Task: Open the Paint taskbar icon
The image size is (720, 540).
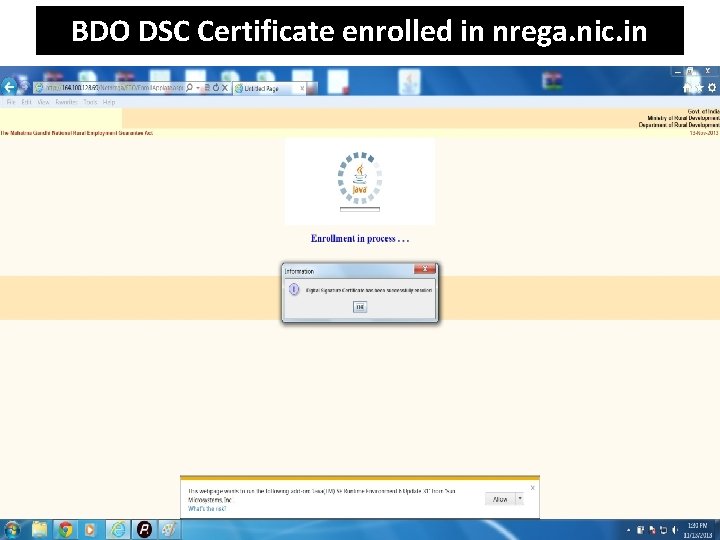Action: [169, 529]
